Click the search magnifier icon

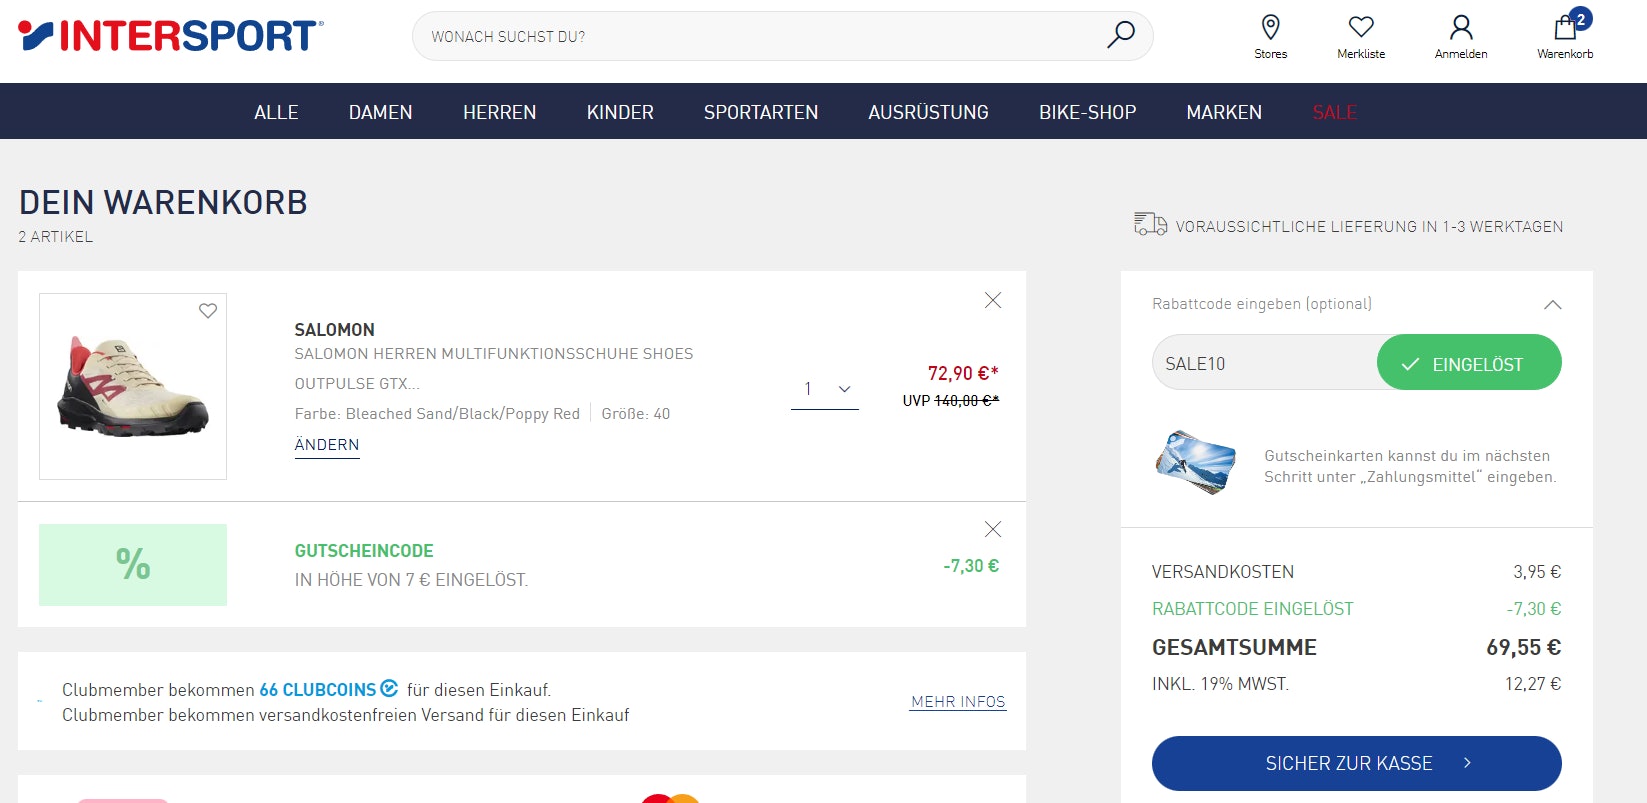(1121, 35)
